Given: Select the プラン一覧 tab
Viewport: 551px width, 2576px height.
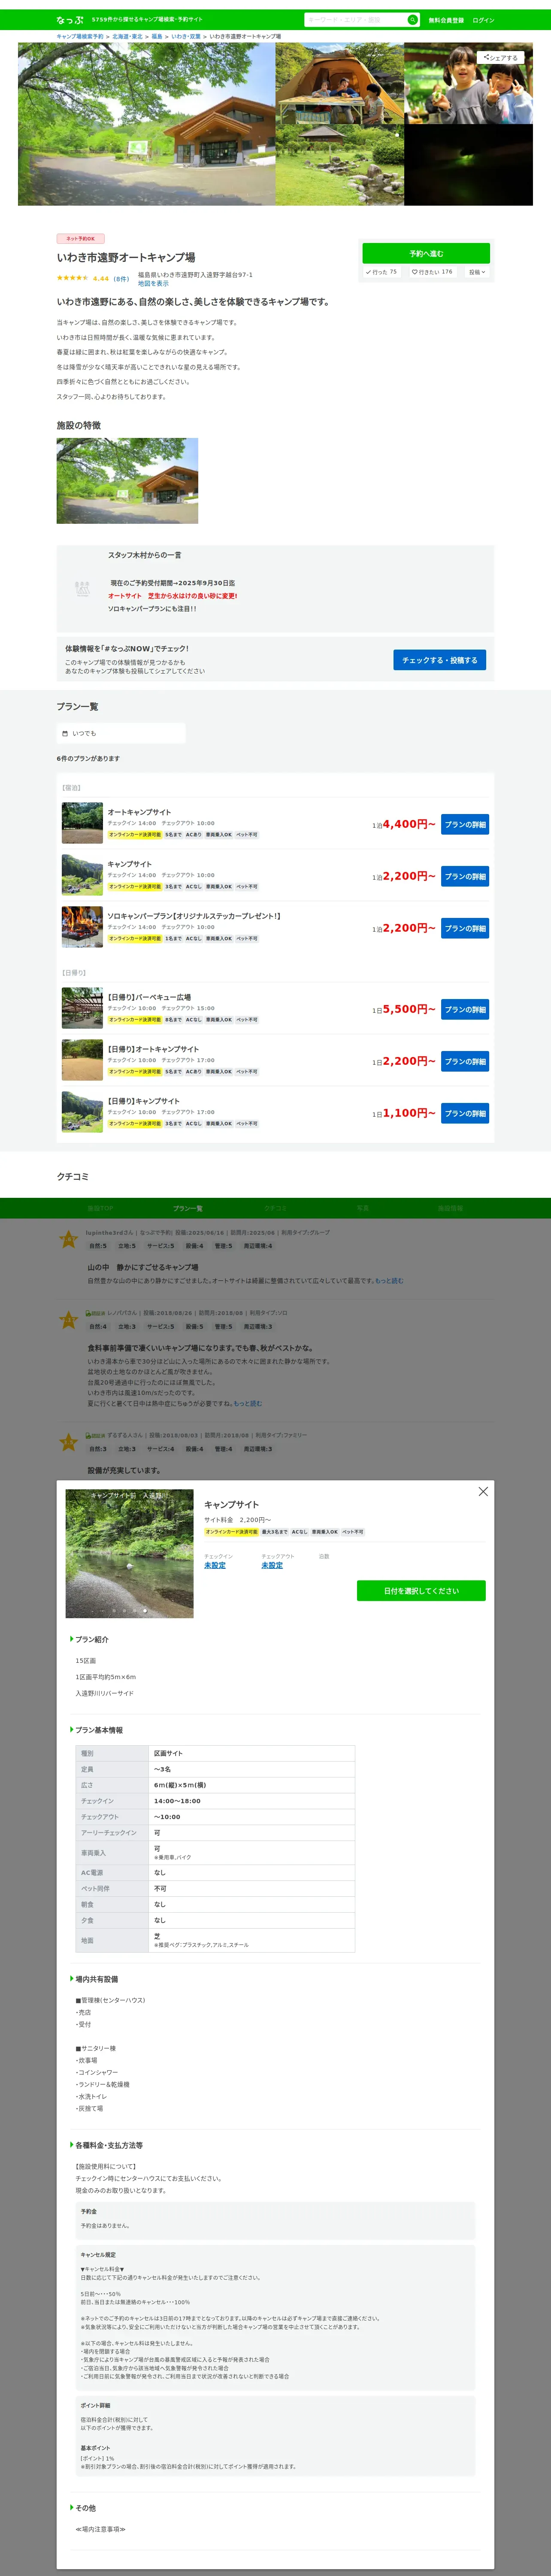Looking at the screenshot, I should tap(187, 1208).
